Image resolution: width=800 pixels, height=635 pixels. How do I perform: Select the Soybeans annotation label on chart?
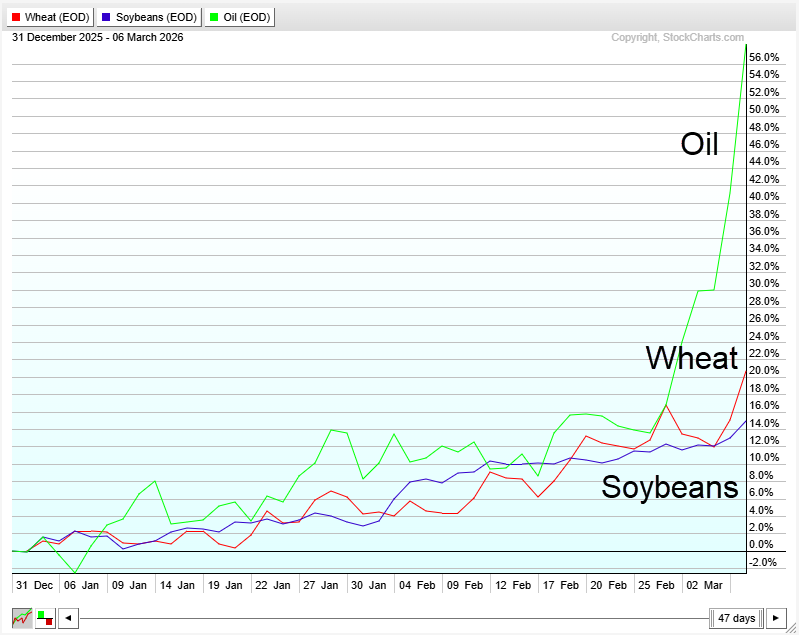point(669,487)
